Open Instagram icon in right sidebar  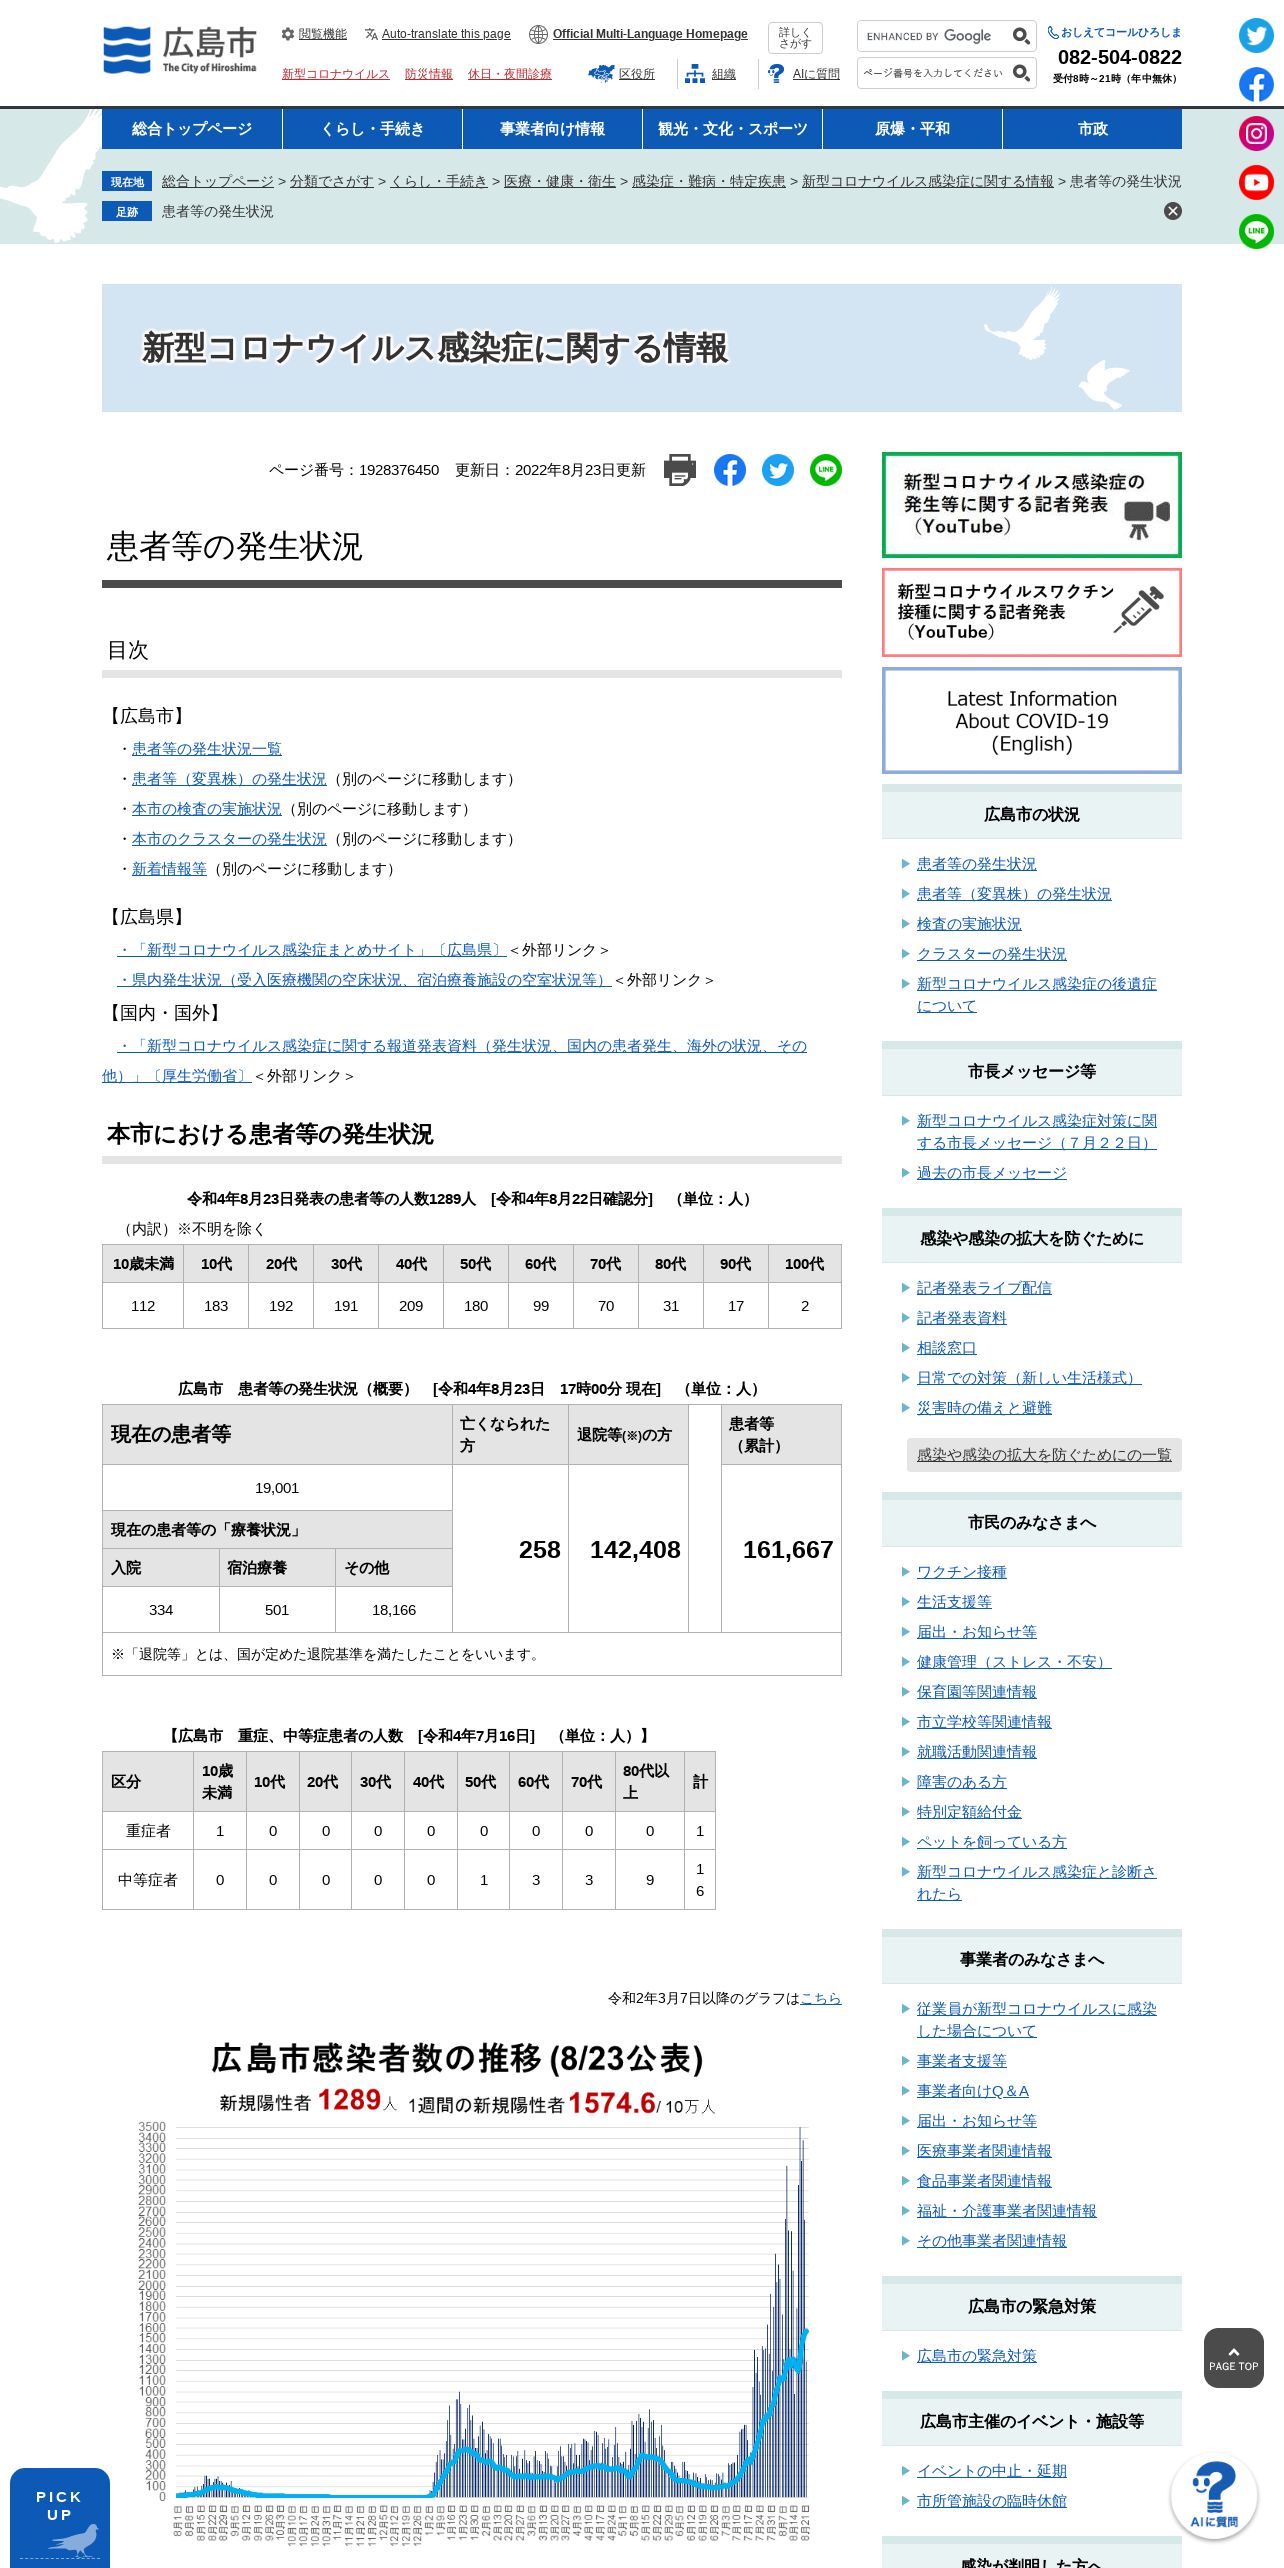pyautogui.click(x=1256, y=134)
